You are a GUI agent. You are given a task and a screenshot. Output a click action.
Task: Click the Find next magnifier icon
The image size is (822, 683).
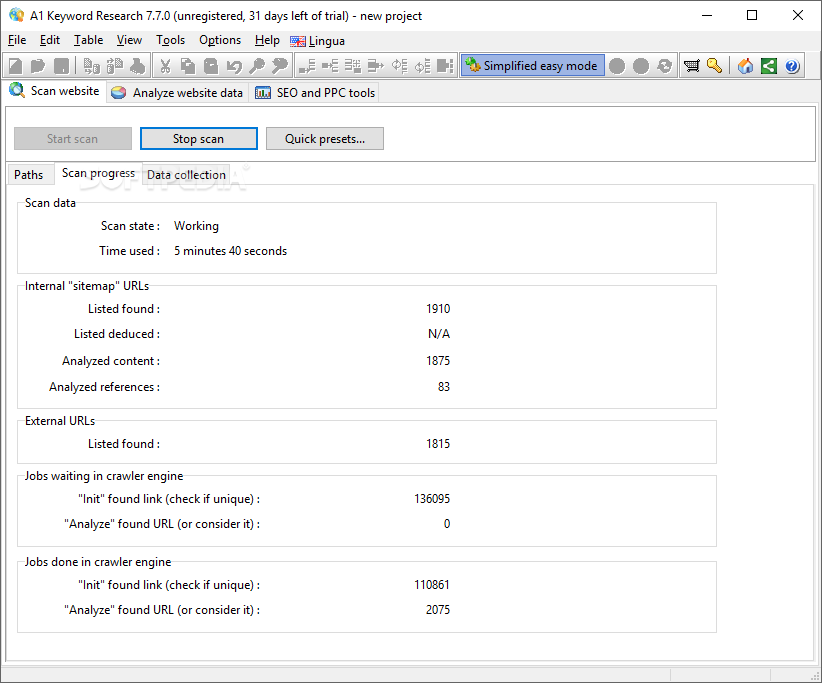point(280,66)
